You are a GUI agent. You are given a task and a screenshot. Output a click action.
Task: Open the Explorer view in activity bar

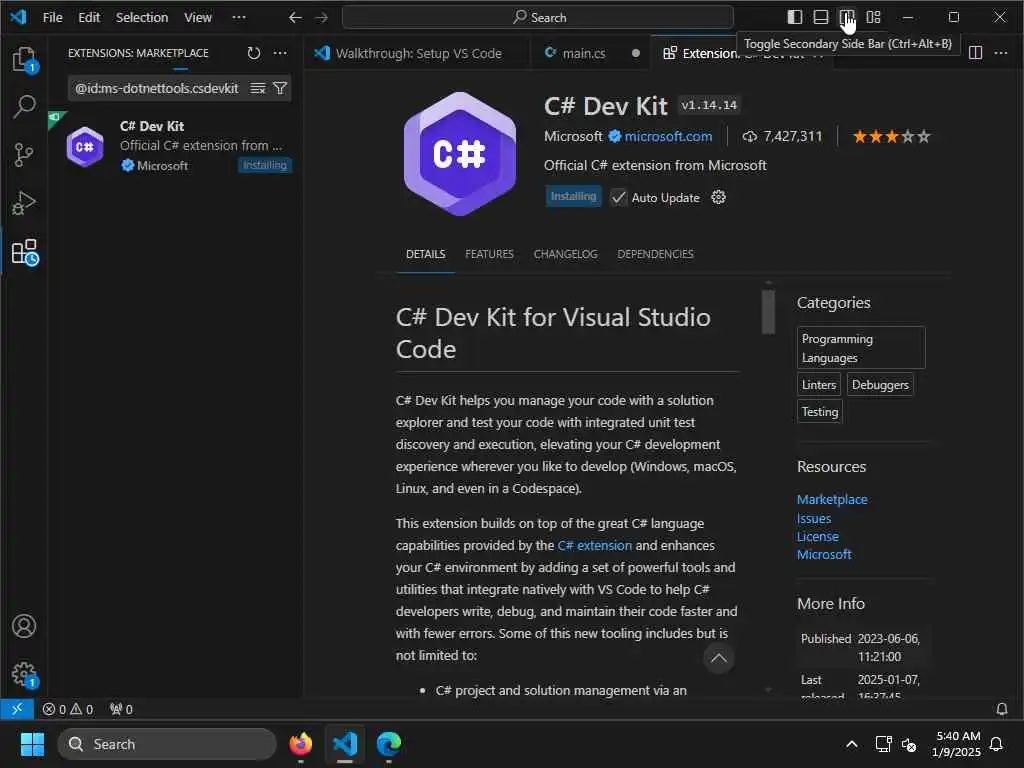tap(24, 59)
